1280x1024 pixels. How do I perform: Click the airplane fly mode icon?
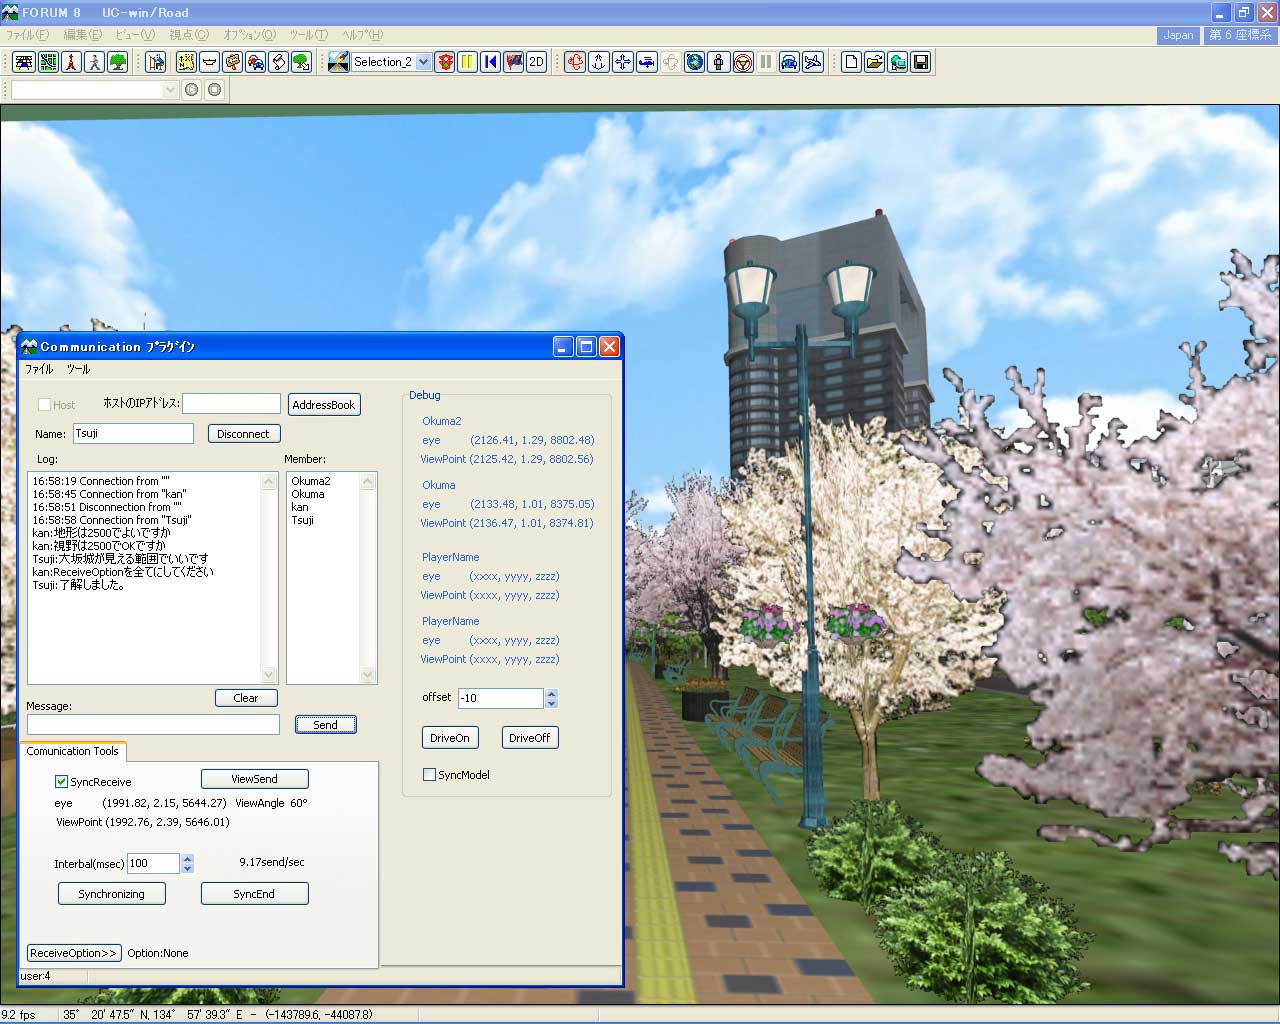(x=813, y=62)
